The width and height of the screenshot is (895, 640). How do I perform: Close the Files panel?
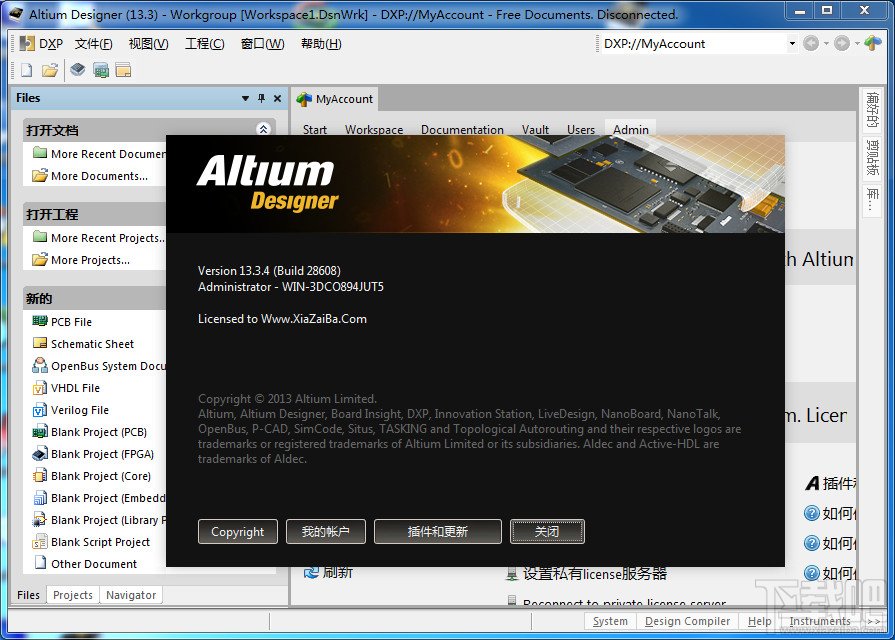pos(277,98)
